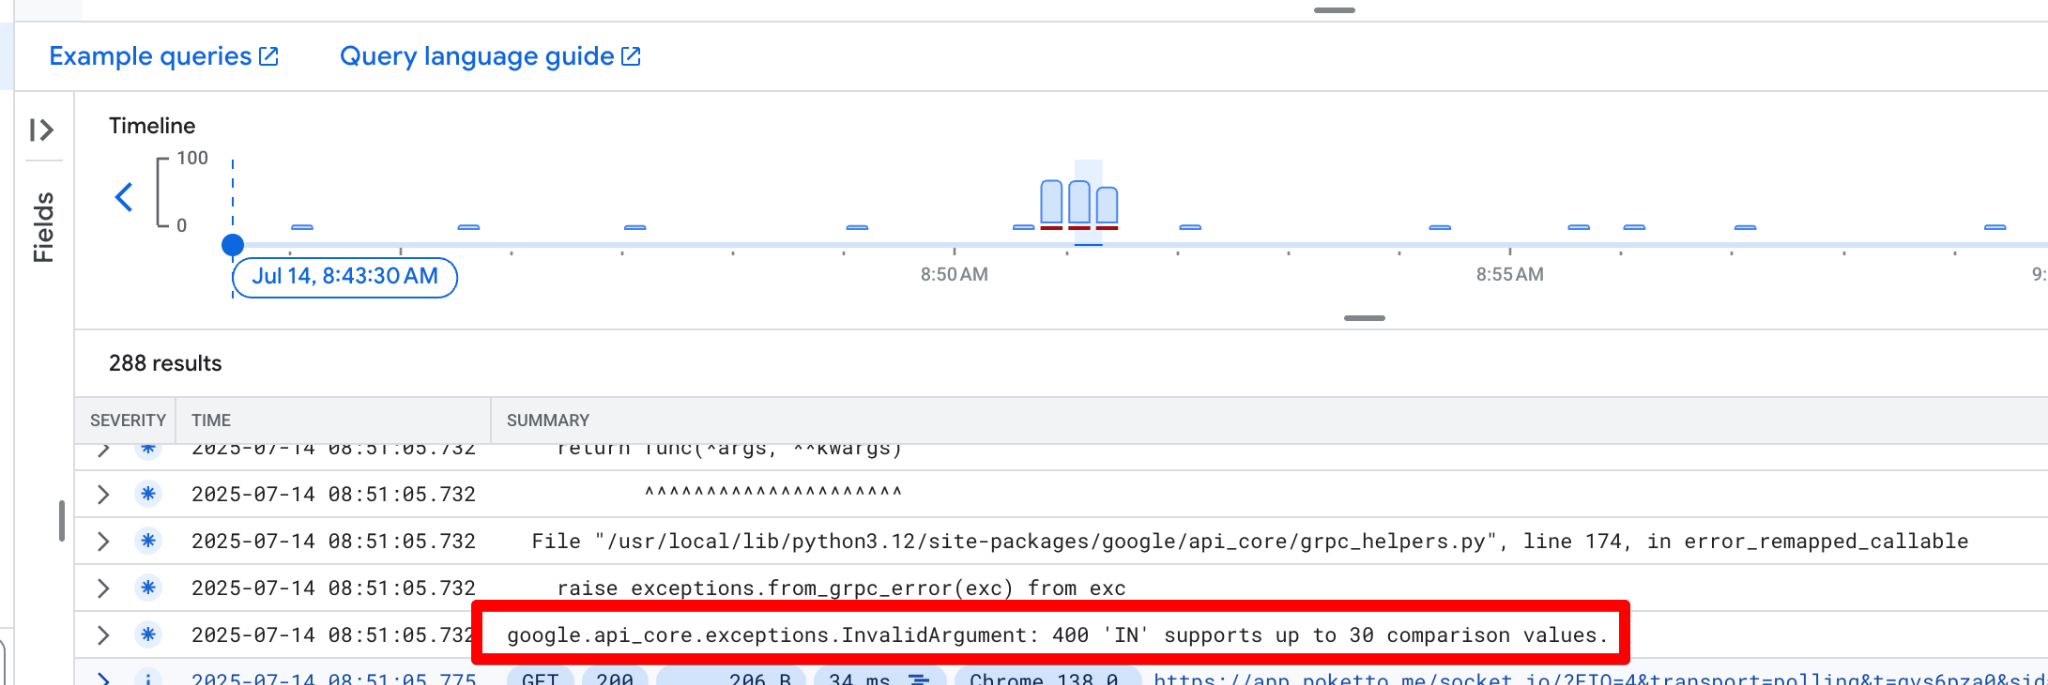Image resolution: width=2048 pixels, height=685 pixels.
Task: Click the timeline back chevron arrow
Action: click(x=124, y=197)
